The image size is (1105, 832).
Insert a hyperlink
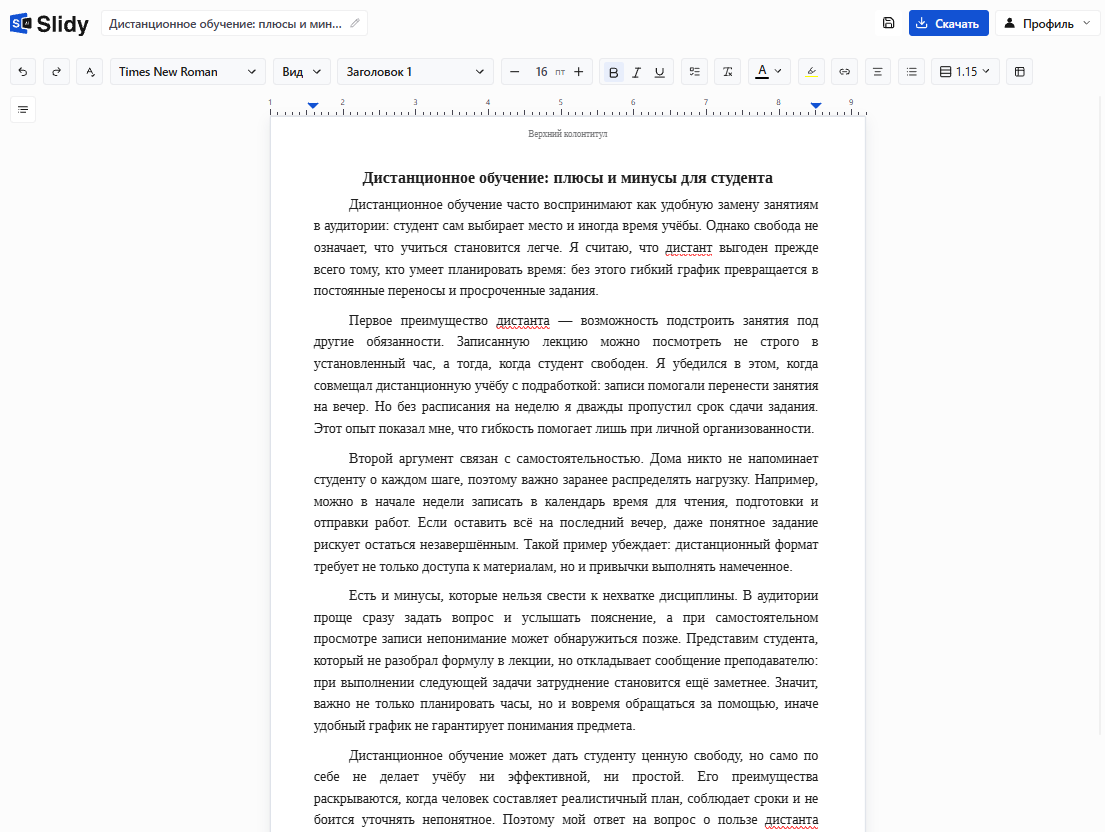click(844, 72)
